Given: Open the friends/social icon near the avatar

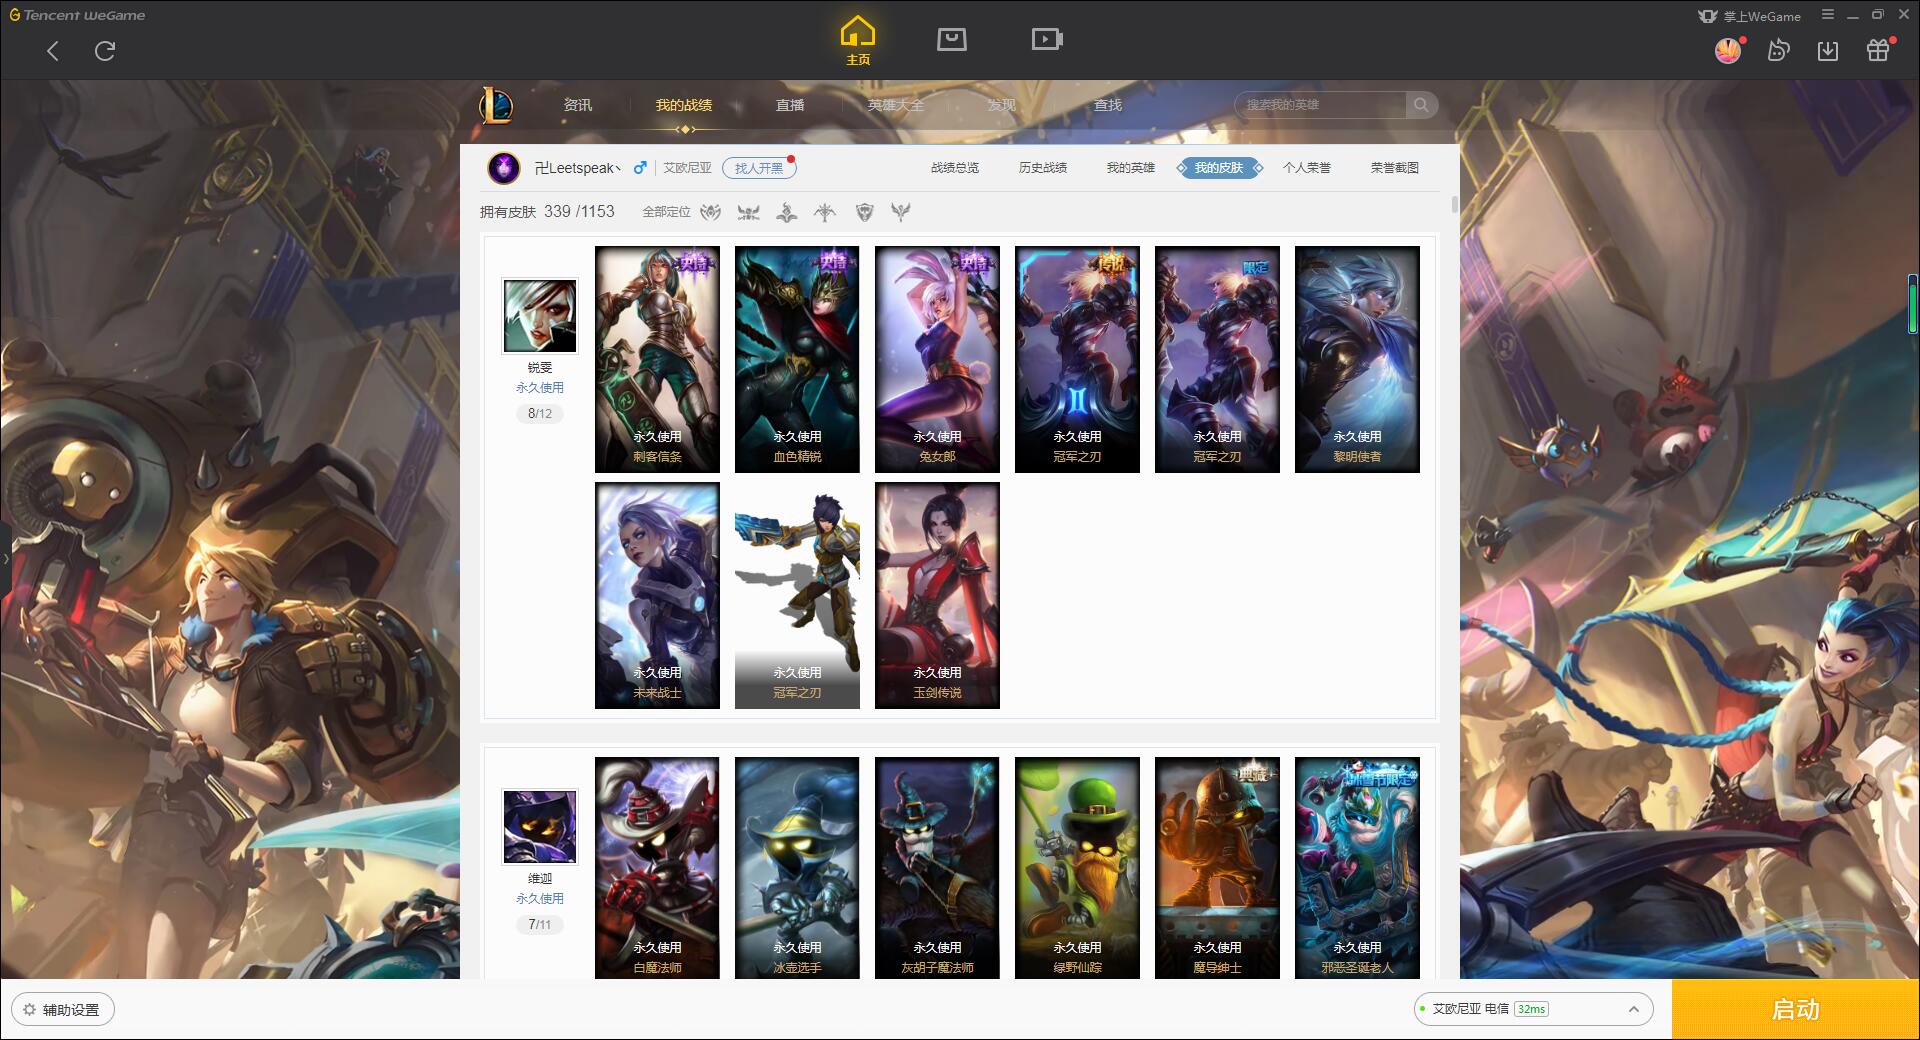Looking at the screenshot, I should 1778,50.
